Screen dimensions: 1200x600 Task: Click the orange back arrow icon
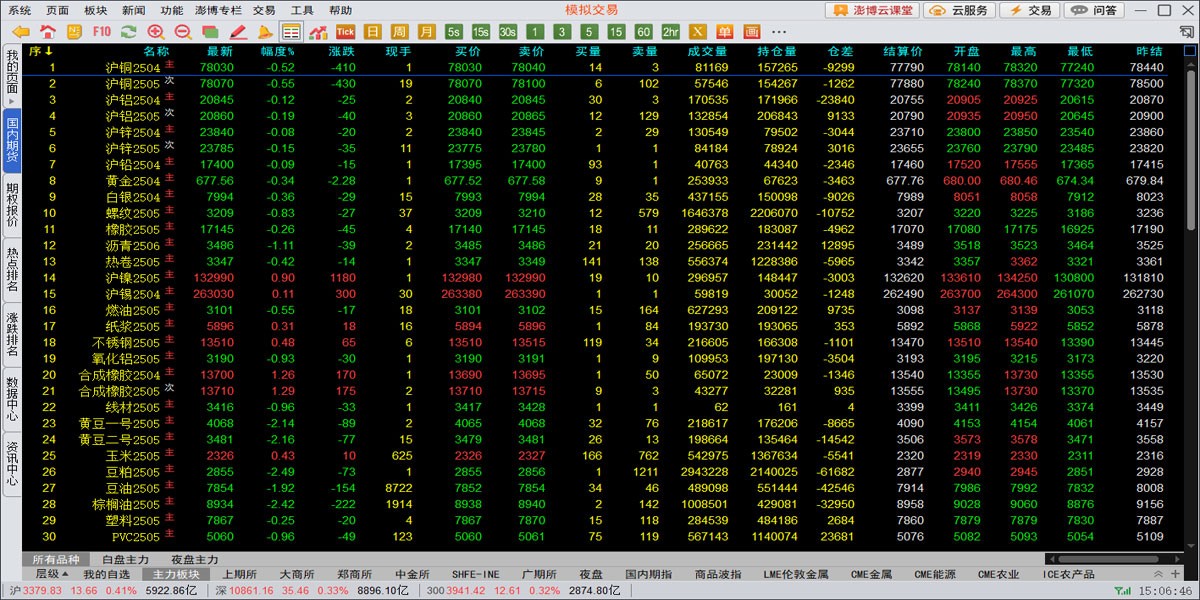pos(20,31)
